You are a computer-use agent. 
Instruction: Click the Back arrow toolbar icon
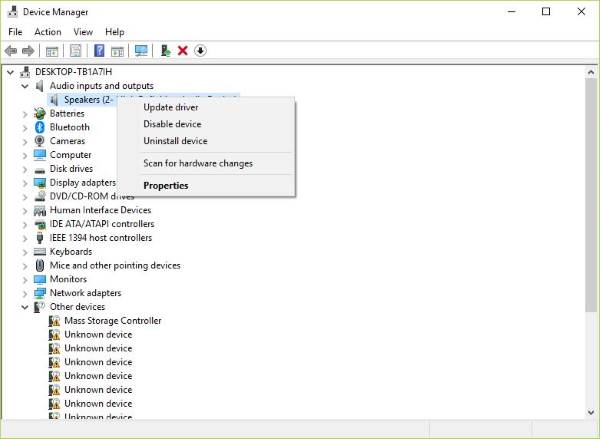[11, 51]
